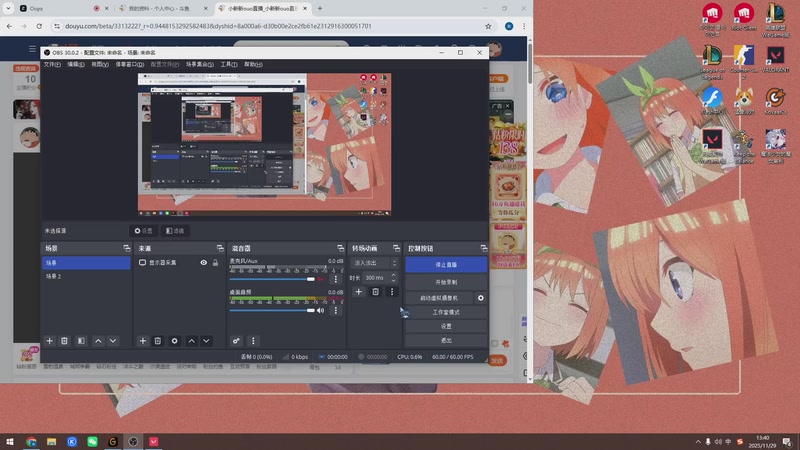Open Chrome tab search dropdown arrow
Image resolution: width=800 pixels, height=450 pixels.
click(x=8, y=8)
